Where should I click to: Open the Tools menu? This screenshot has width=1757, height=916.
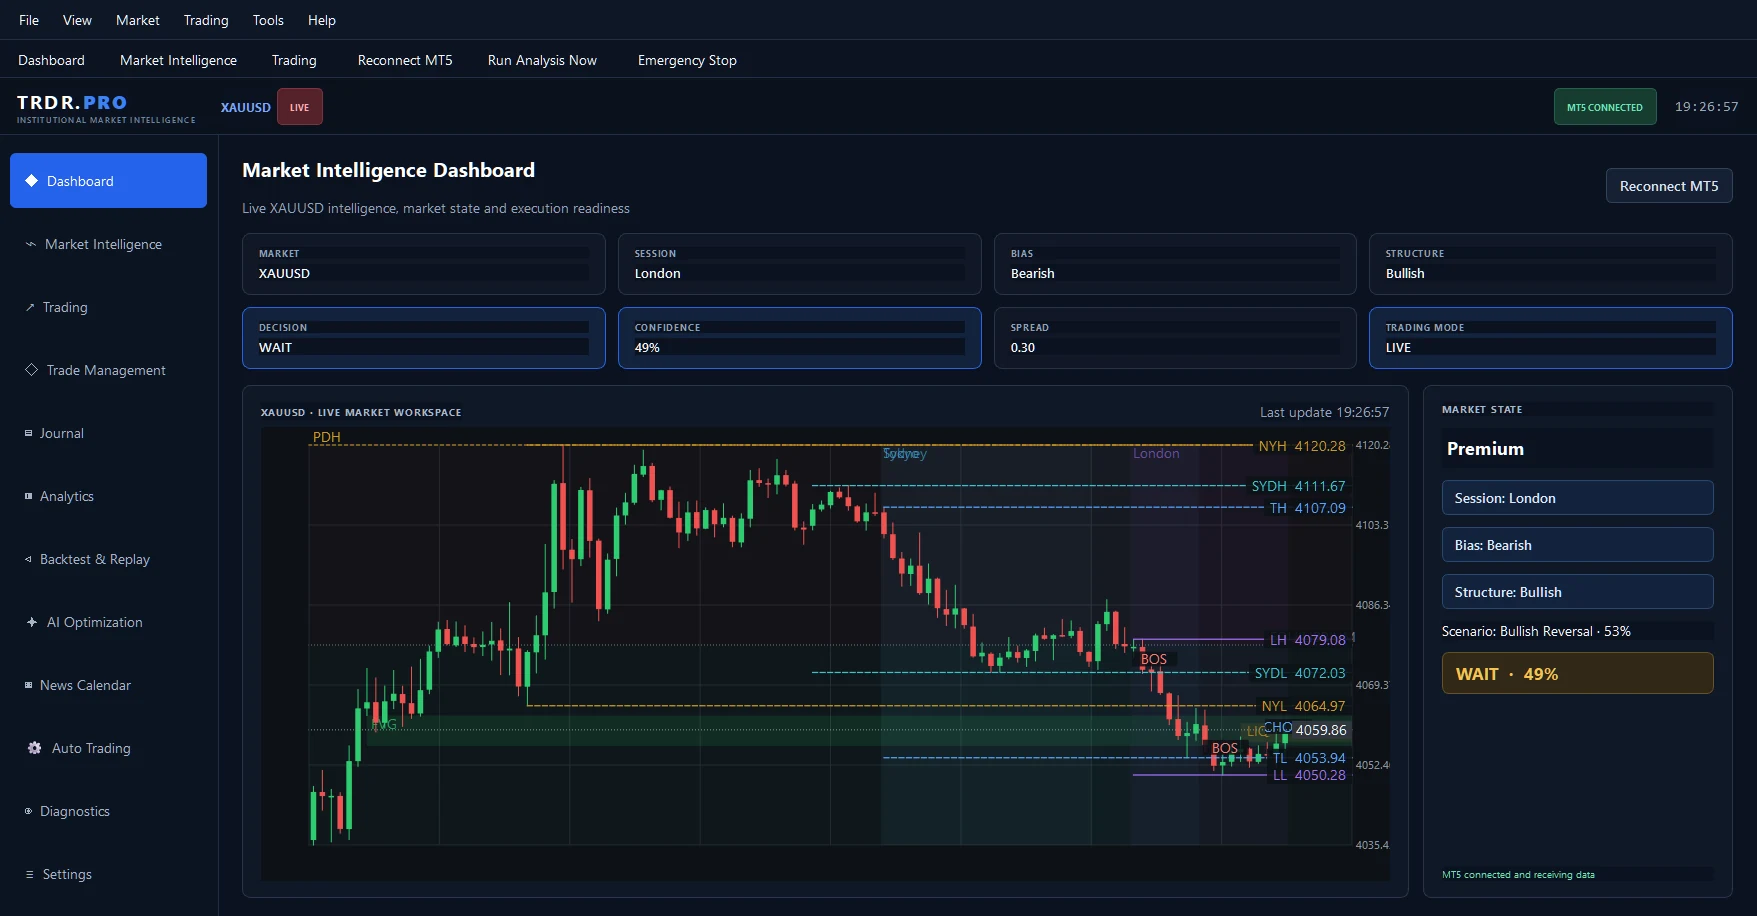(x=268, y=20)
